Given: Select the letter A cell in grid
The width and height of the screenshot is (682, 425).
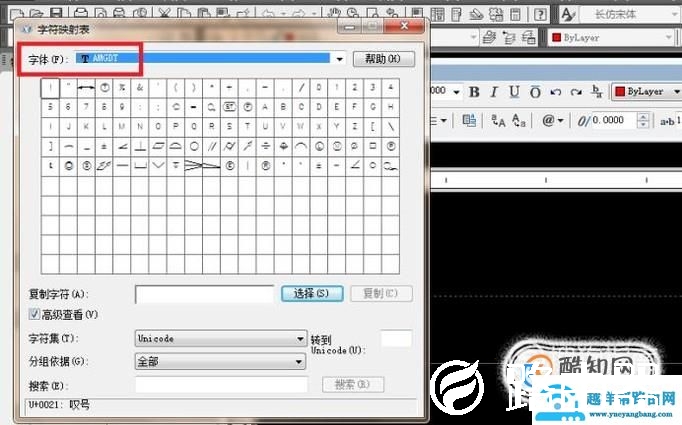Looking at the screenshot, I should coord(265,107).
